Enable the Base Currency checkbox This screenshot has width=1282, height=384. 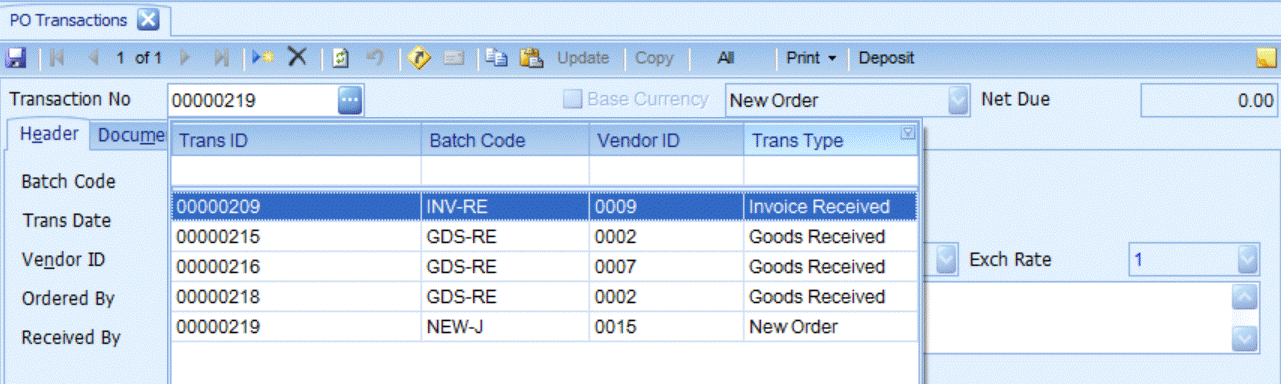573,99
